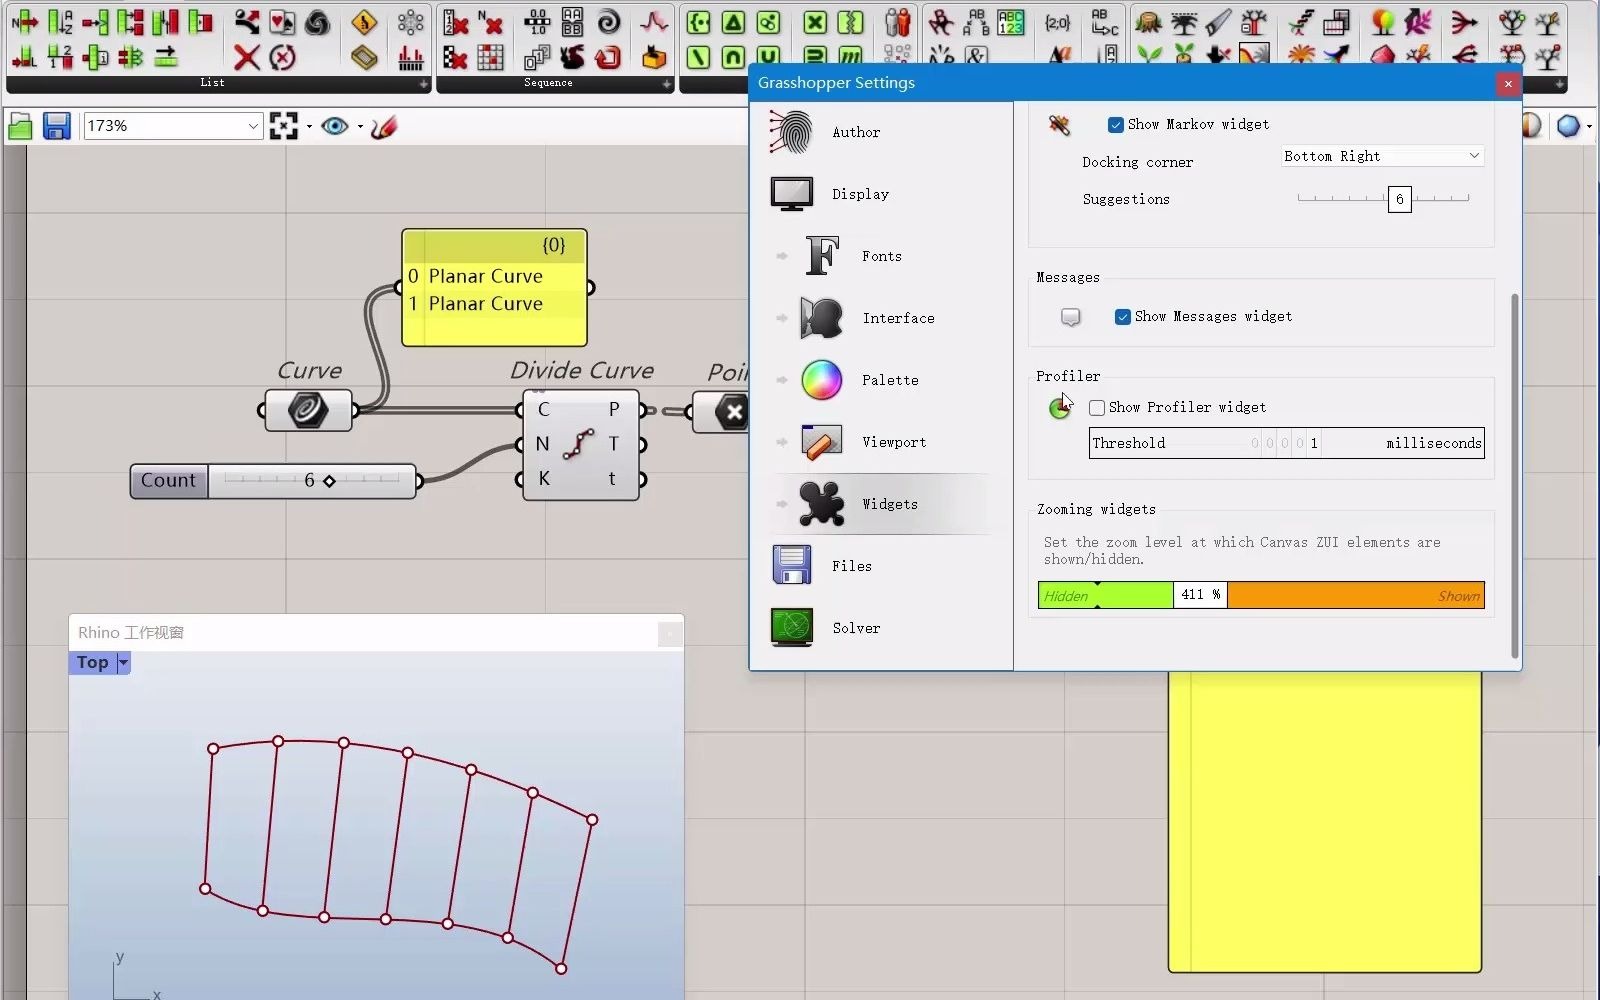
Task: Select the Fibonacci spiral icon
Action: tap(608, 22)
